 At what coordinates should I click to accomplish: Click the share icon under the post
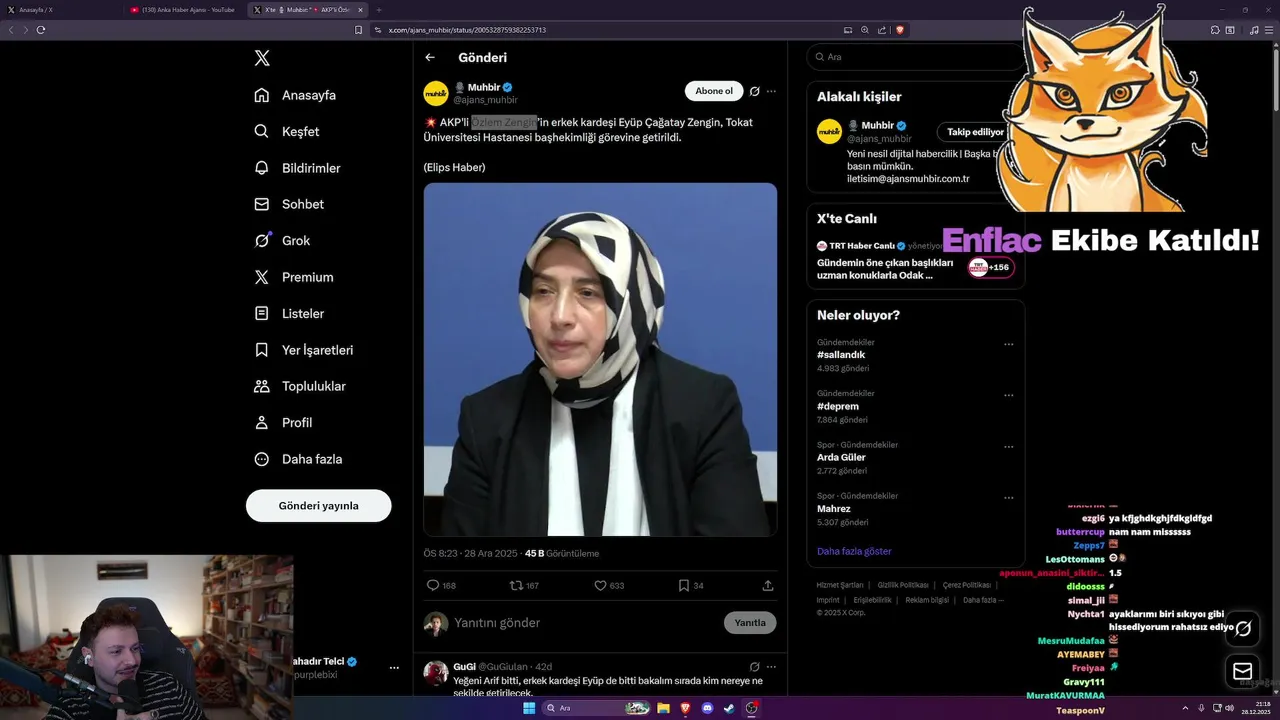pos(768,586)
